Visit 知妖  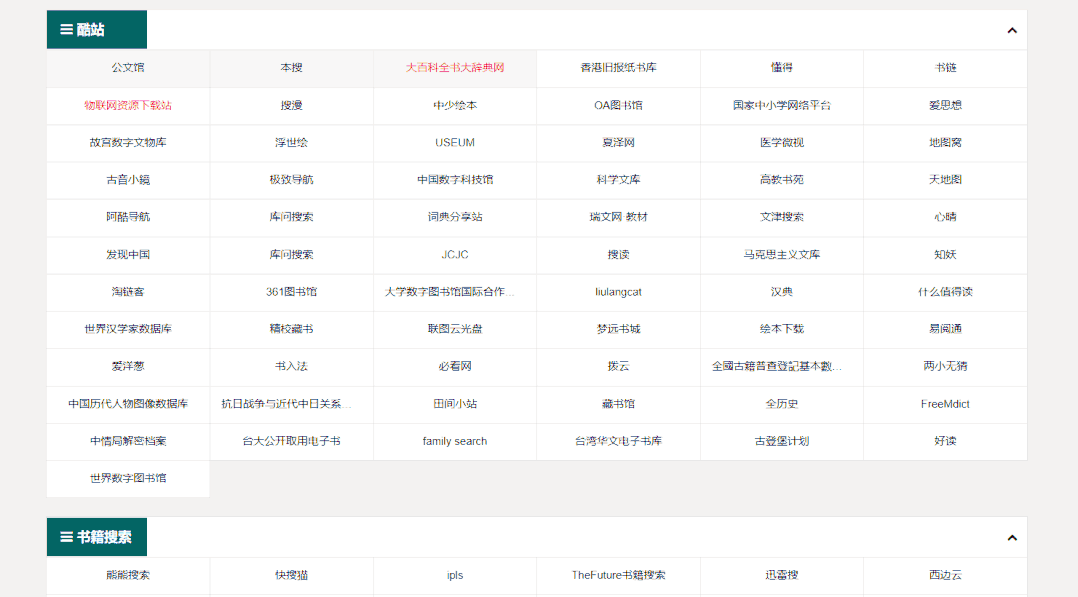pyautogui.click(x=945, y=254)
